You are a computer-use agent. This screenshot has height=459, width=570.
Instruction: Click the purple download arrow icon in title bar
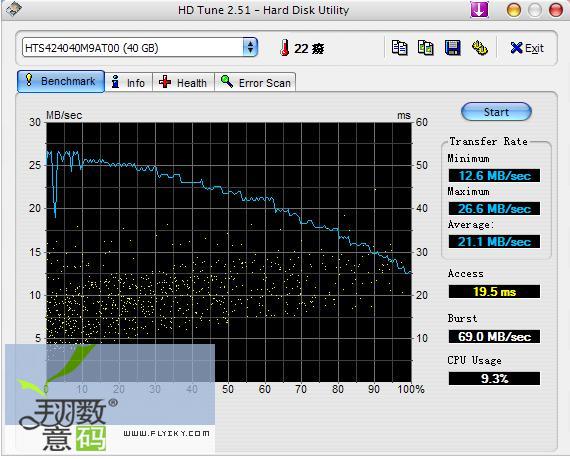click(x=479, y=10)
